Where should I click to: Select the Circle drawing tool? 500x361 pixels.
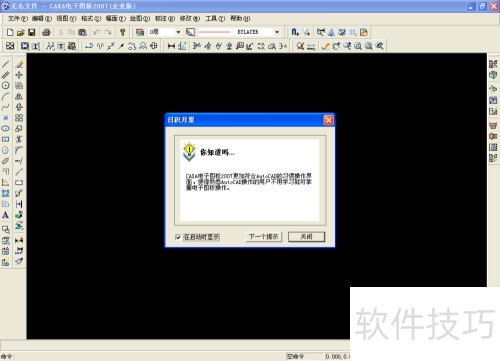coord(5,85)
